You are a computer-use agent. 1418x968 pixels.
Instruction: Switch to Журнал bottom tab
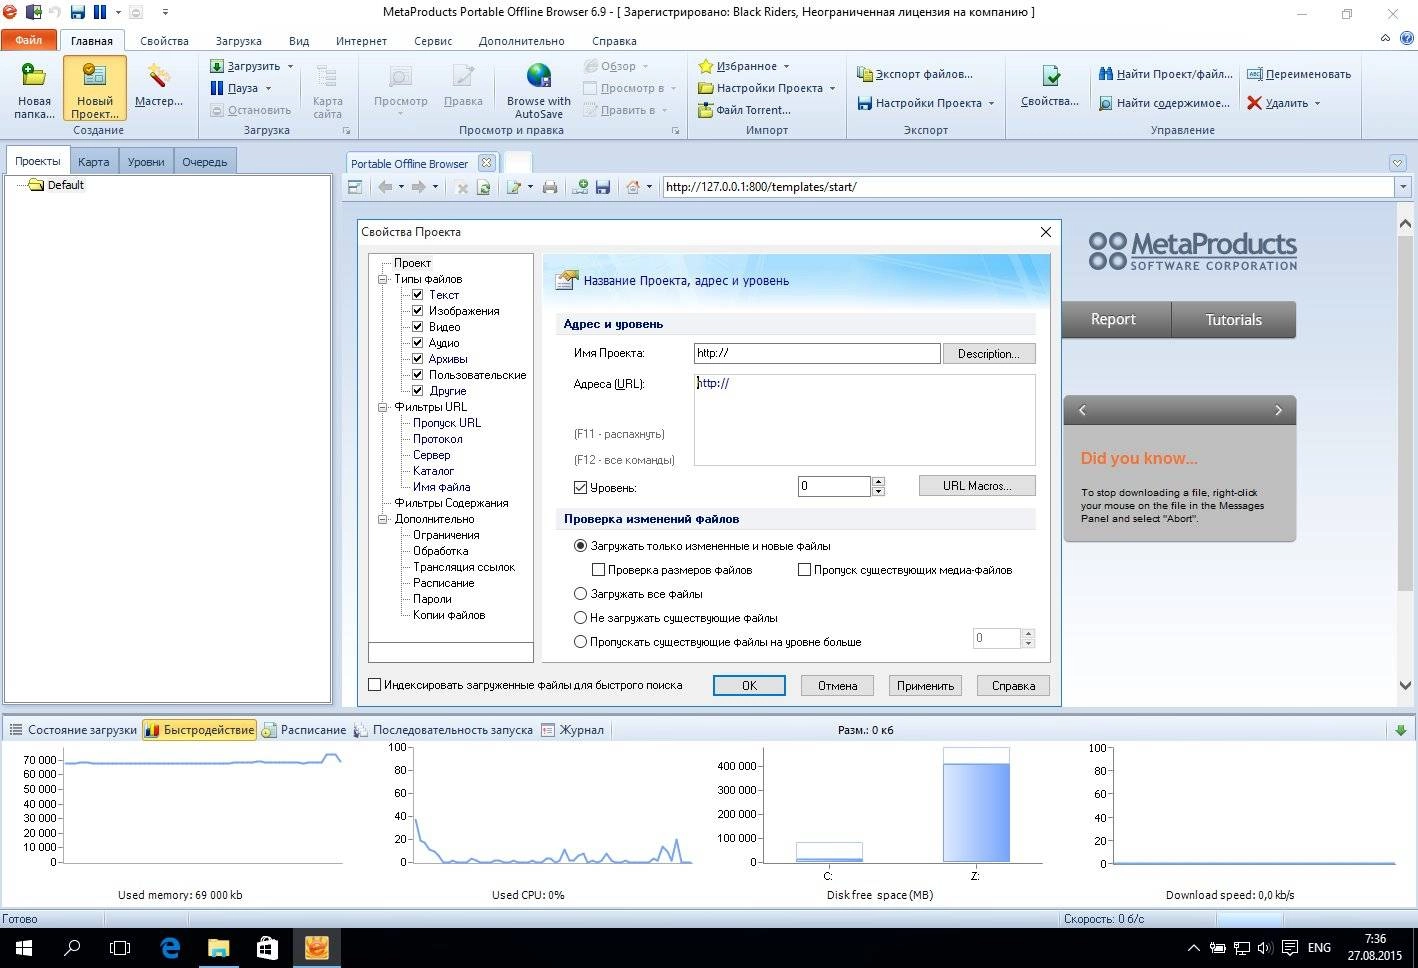[573, 730]
